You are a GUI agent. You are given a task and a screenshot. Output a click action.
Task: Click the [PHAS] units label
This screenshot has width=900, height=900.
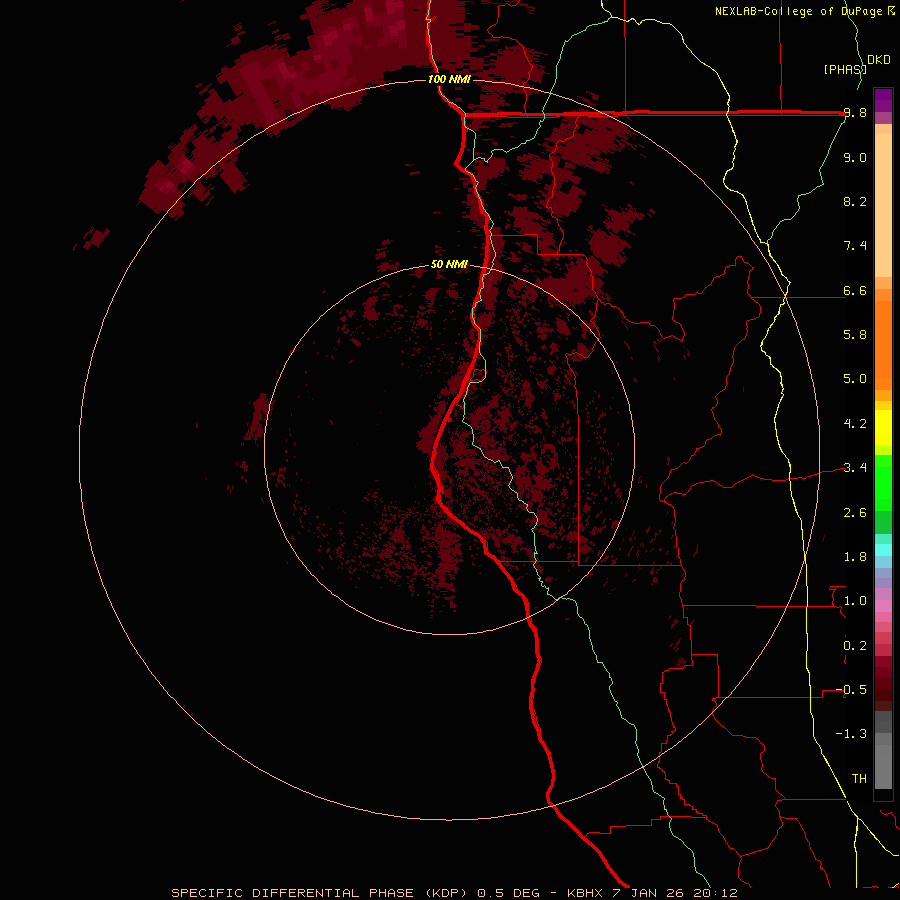(845, 69)
